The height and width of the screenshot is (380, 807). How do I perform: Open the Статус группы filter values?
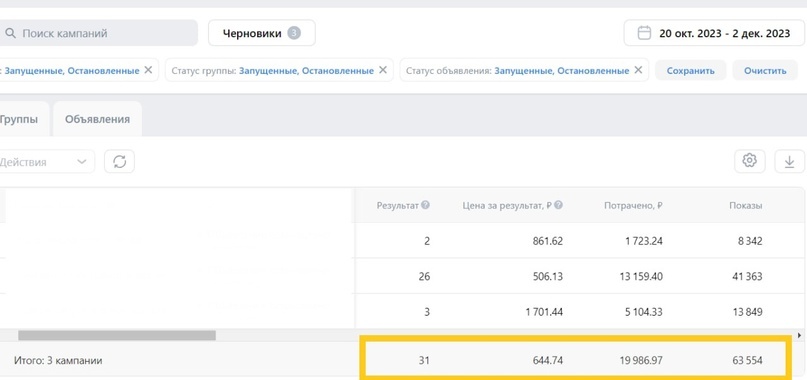(307, 71)
